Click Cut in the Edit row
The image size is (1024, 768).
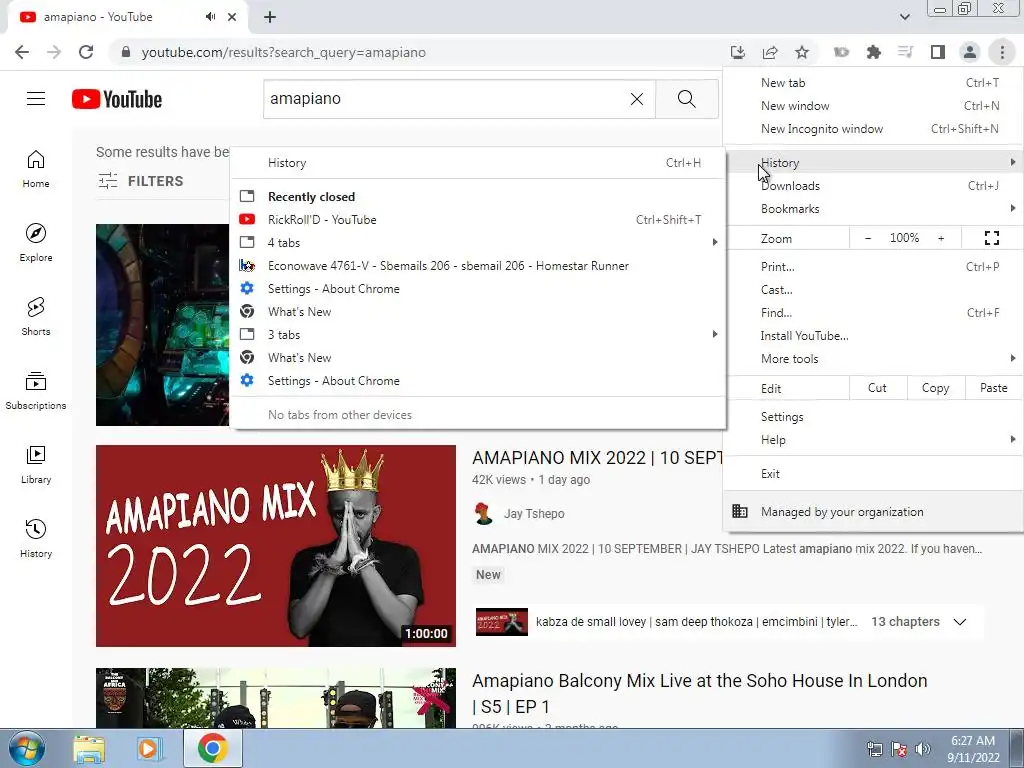point(878,388)
